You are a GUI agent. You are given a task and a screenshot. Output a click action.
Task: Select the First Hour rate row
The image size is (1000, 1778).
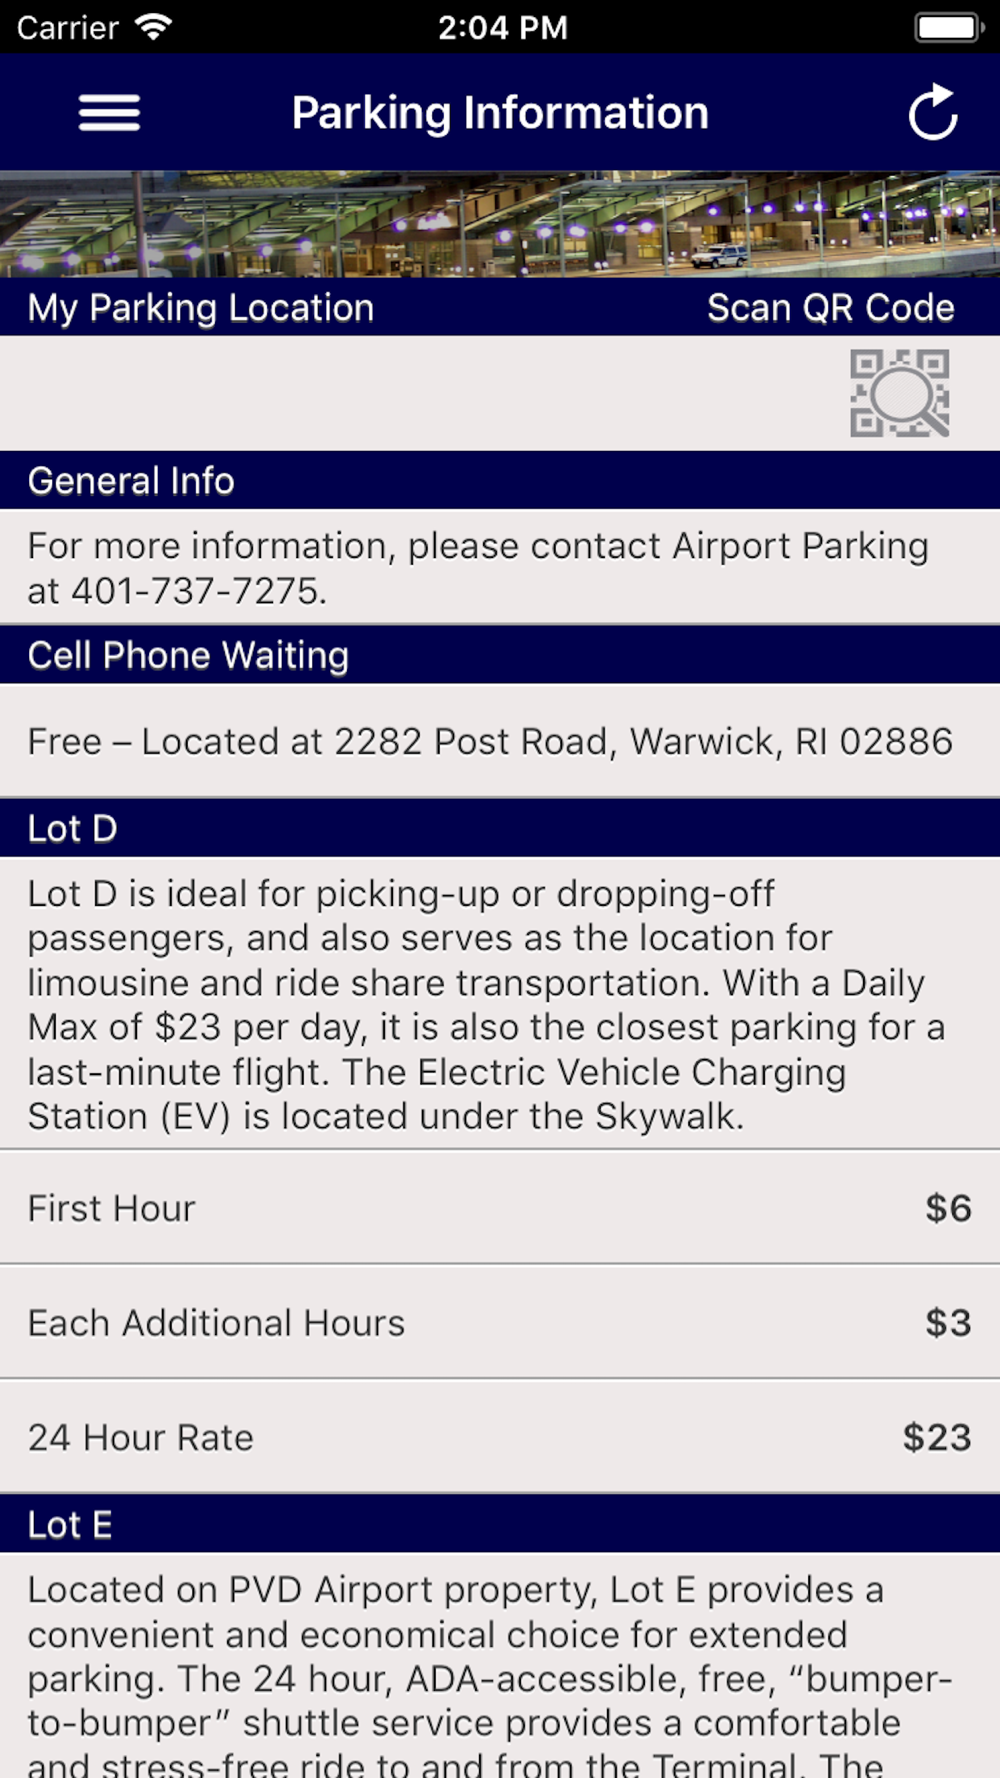pos(500,1208)
